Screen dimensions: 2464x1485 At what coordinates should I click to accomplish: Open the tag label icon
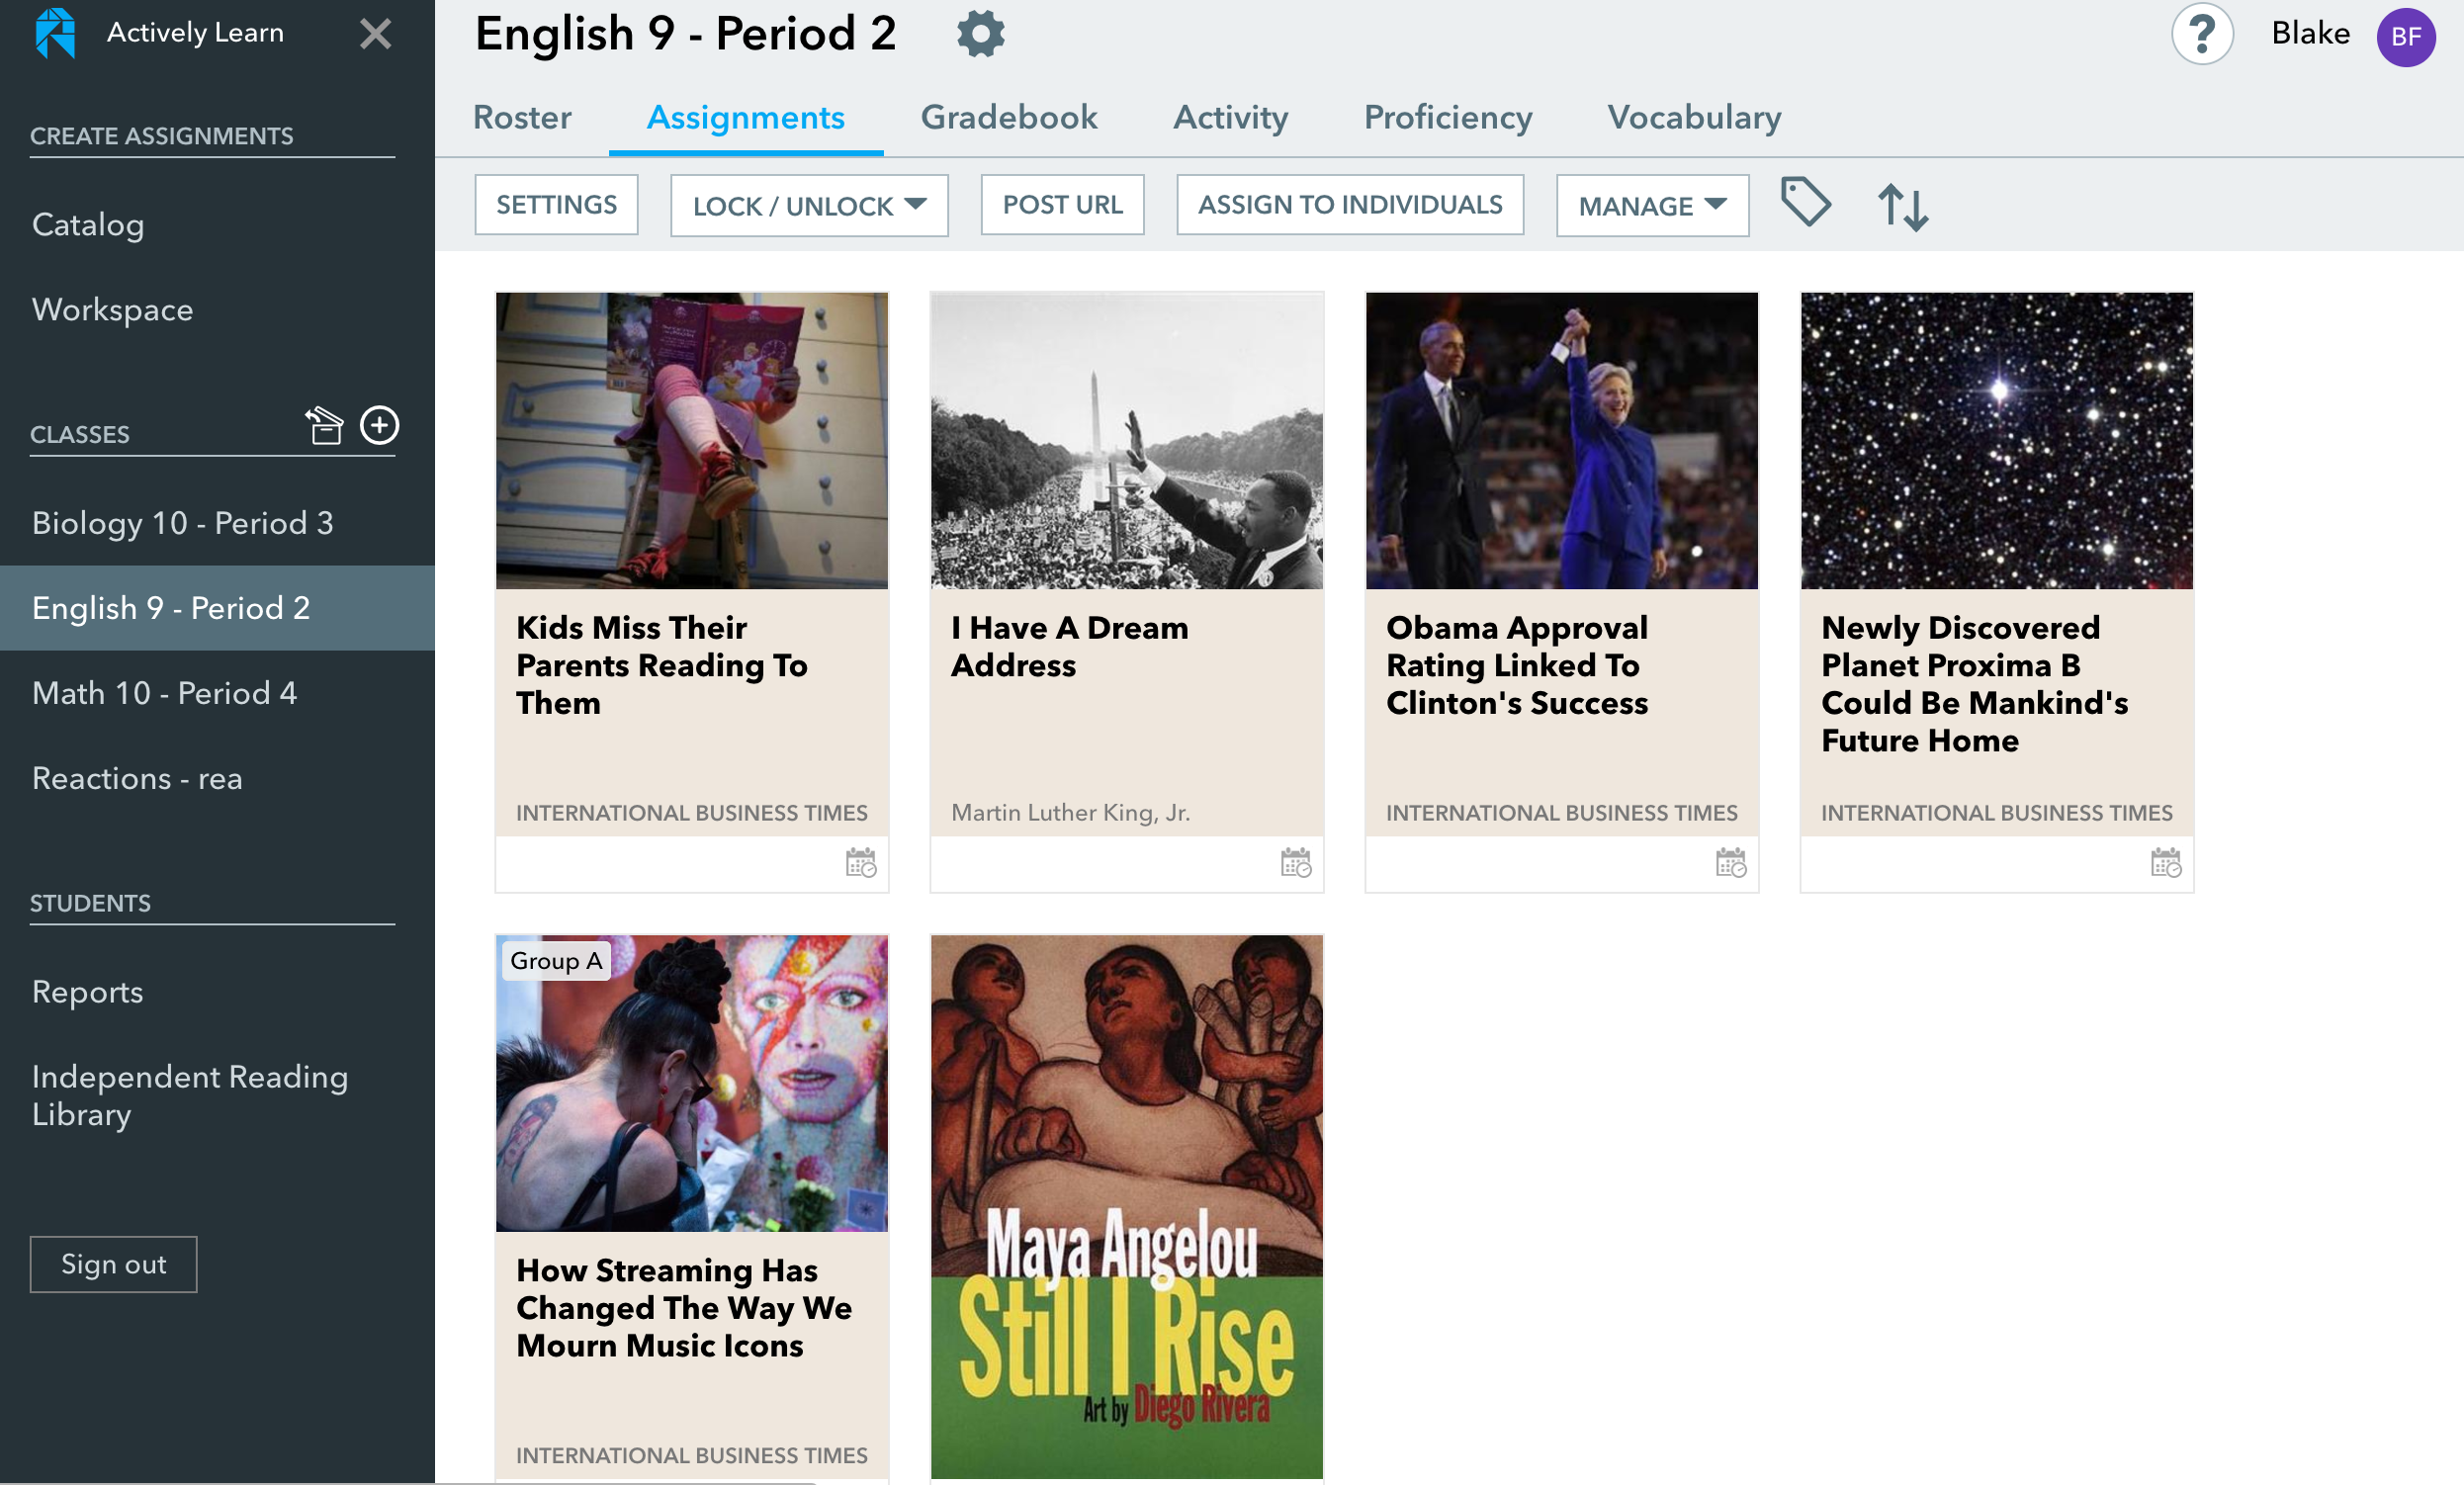[x=1805, y=203]
